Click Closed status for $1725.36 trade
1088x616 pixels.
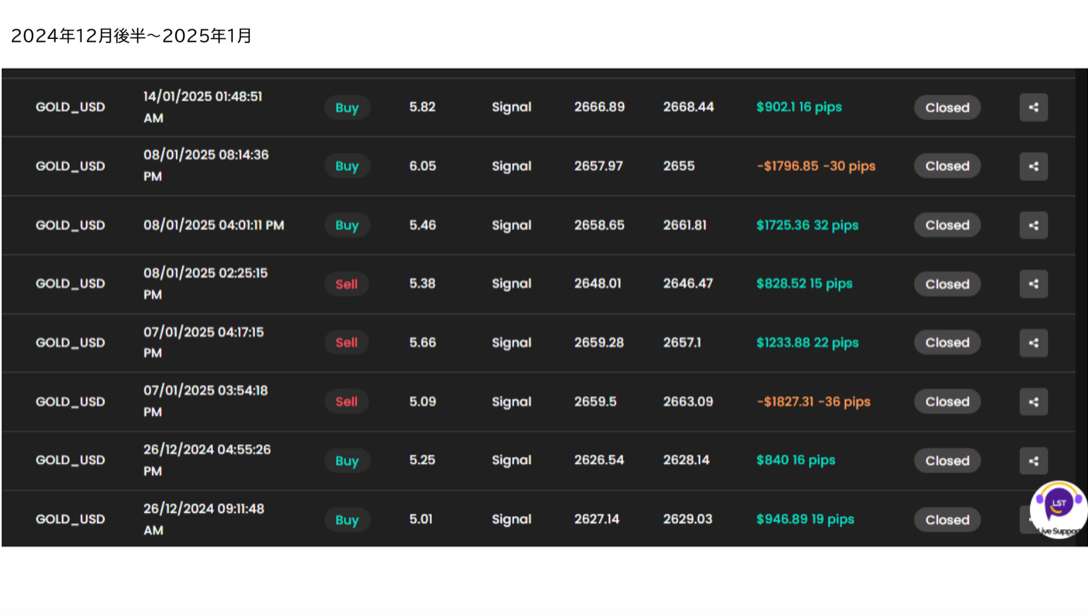click(947, 225)
